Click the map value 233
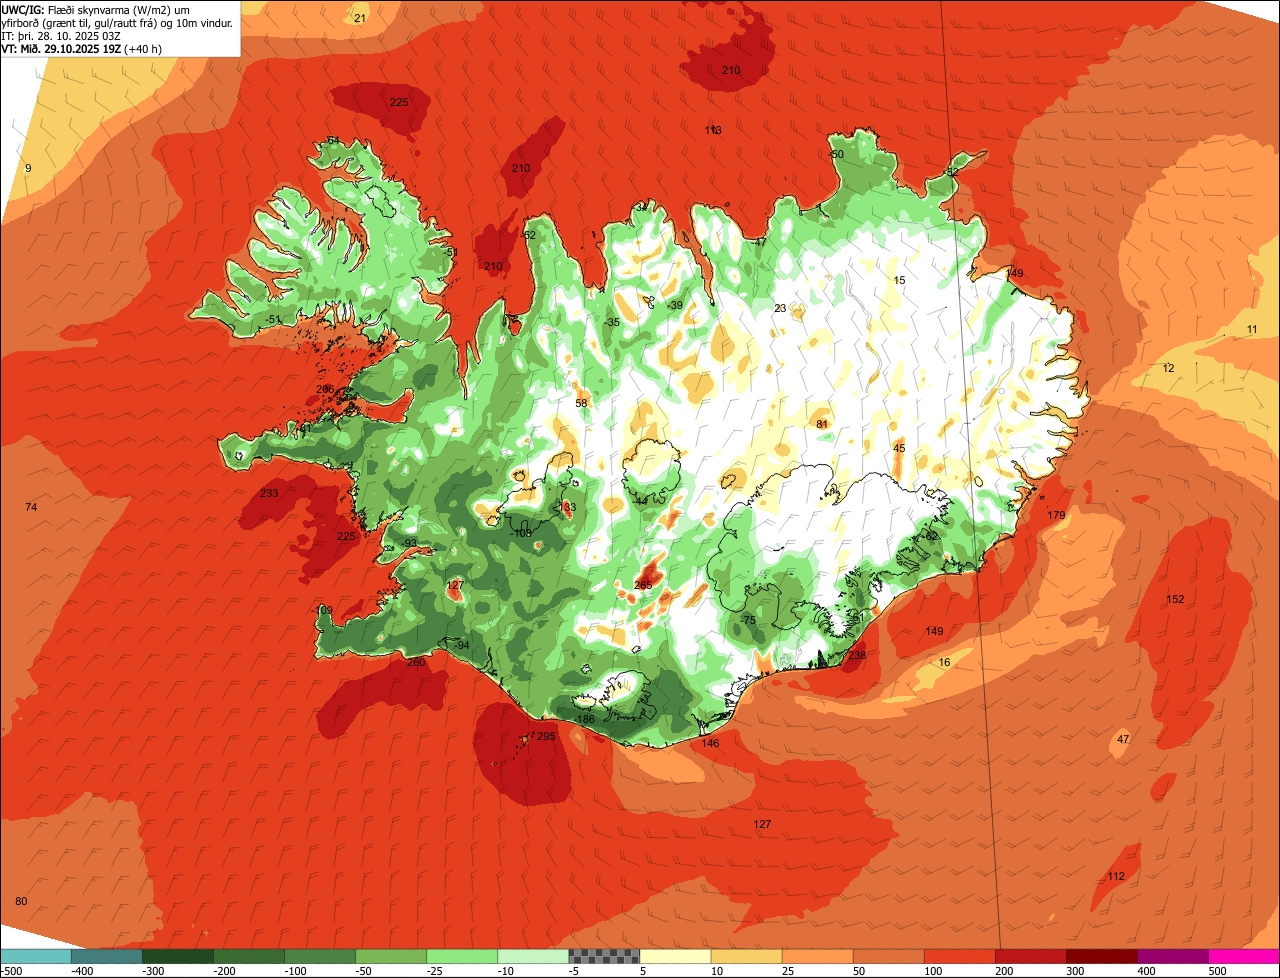 point(269,493)
